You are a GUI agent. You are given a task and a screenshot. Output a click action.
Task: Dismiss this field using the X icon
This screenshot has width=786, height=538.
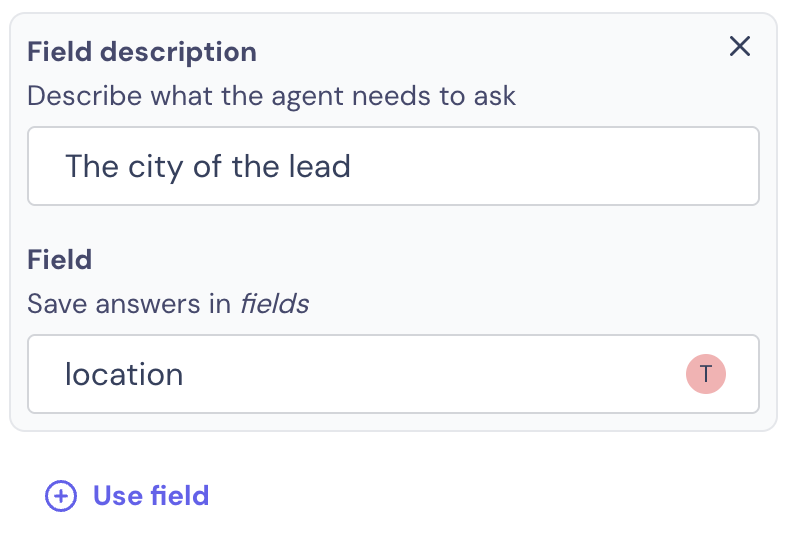click(739, 46)
